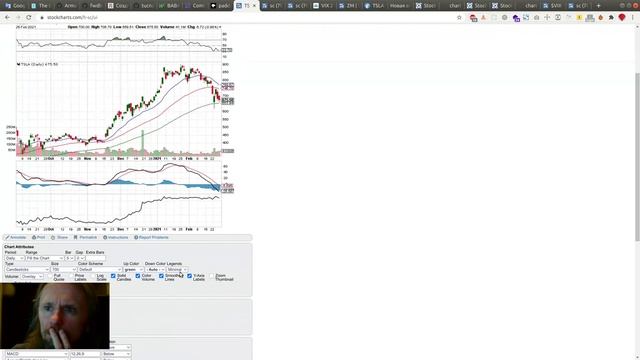The image size is (640, 360).
Task: Uncheck the Color Volume checkbox
Action: (x=138, y=276)
